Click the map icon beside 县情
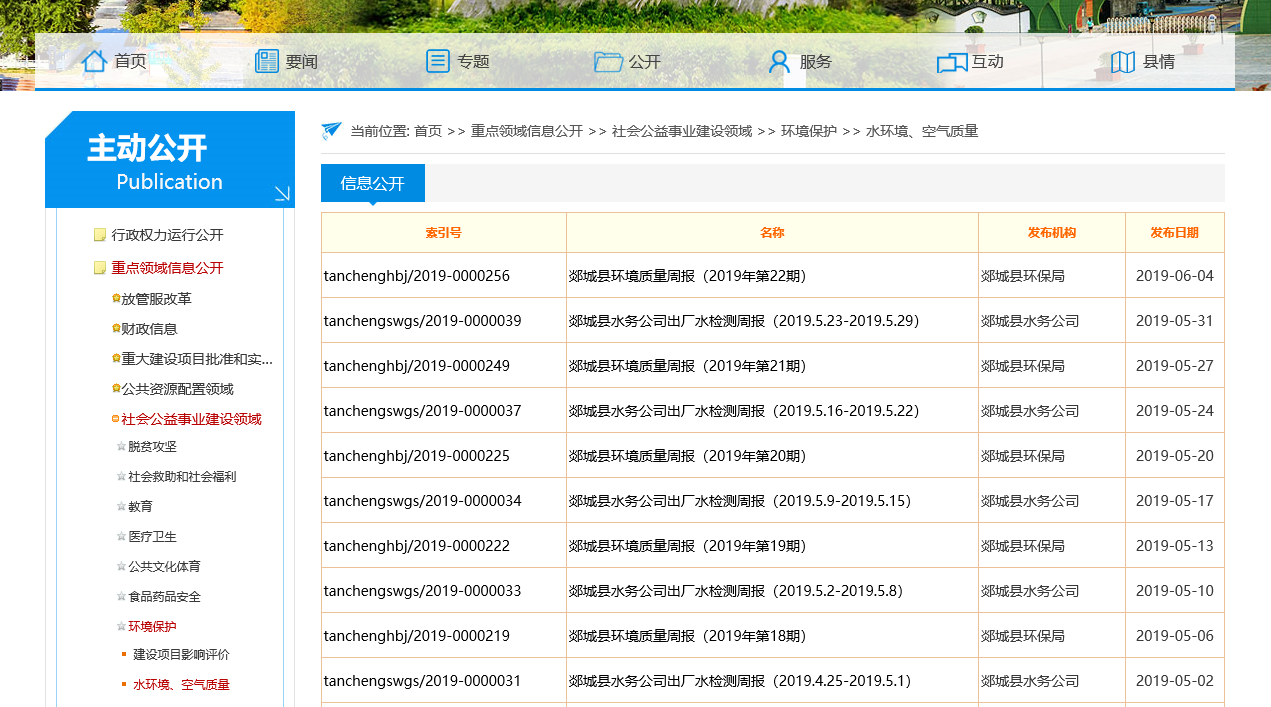 click(x=1123, y=62)
